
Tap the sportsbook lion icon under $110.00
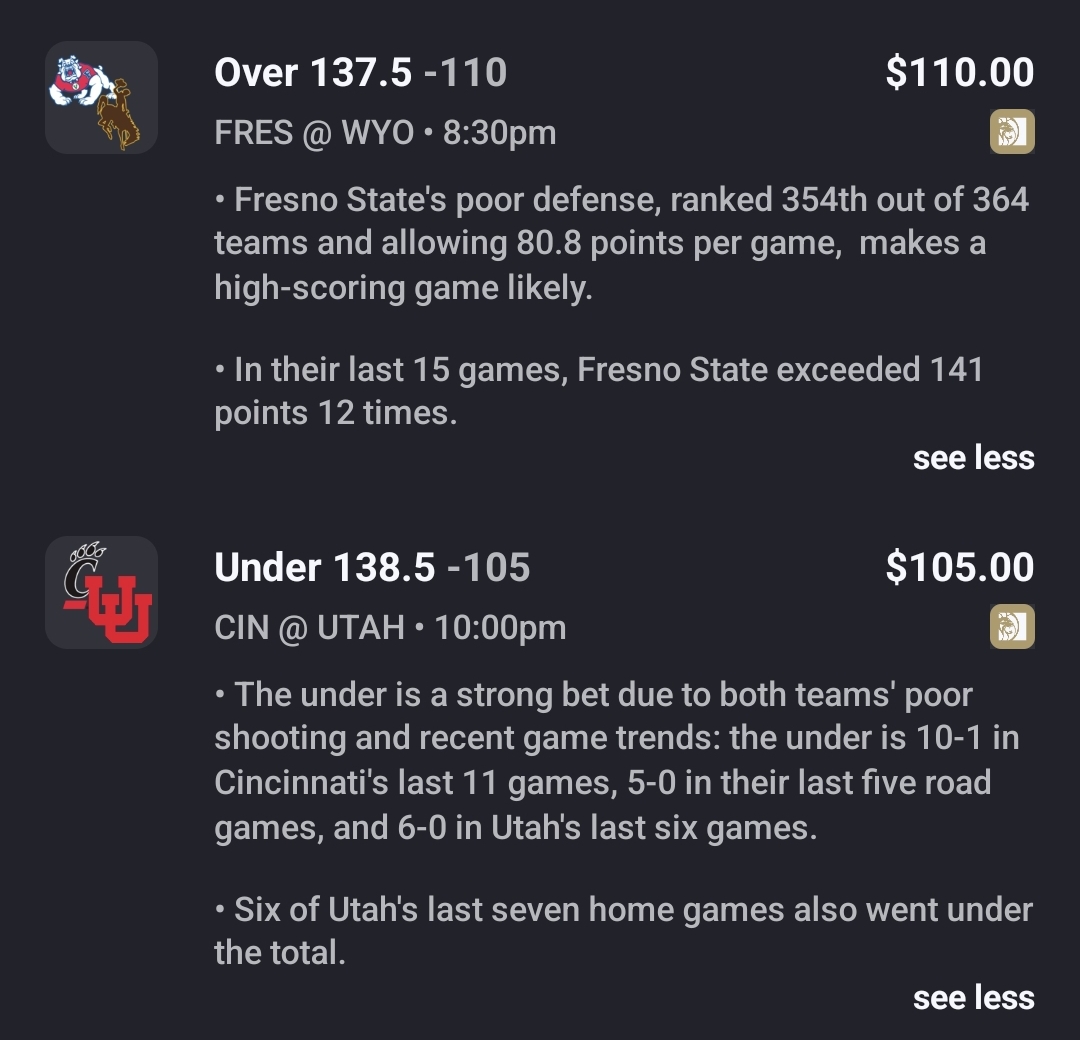tap(1012, 132)
